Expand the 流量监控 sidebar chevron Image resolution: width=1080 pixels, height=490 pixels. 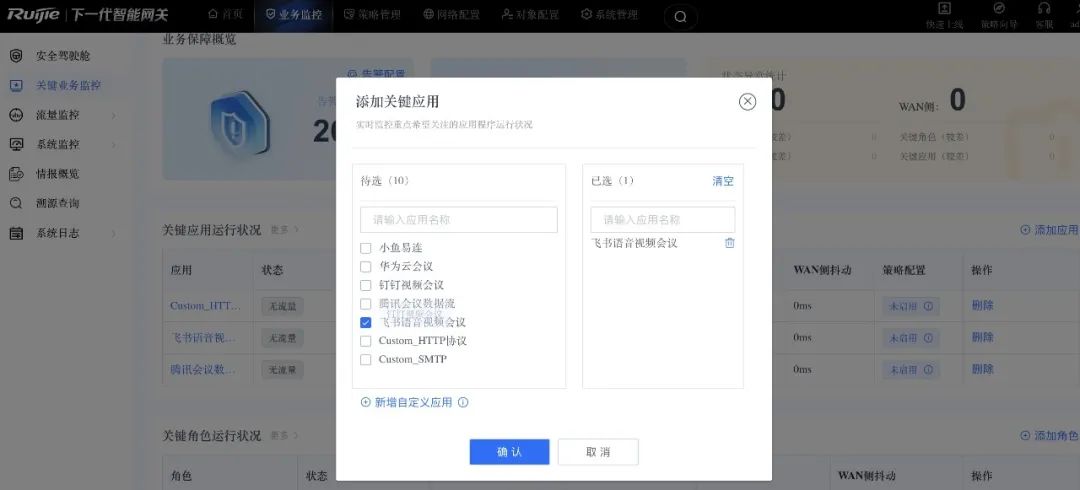[114, 115]
